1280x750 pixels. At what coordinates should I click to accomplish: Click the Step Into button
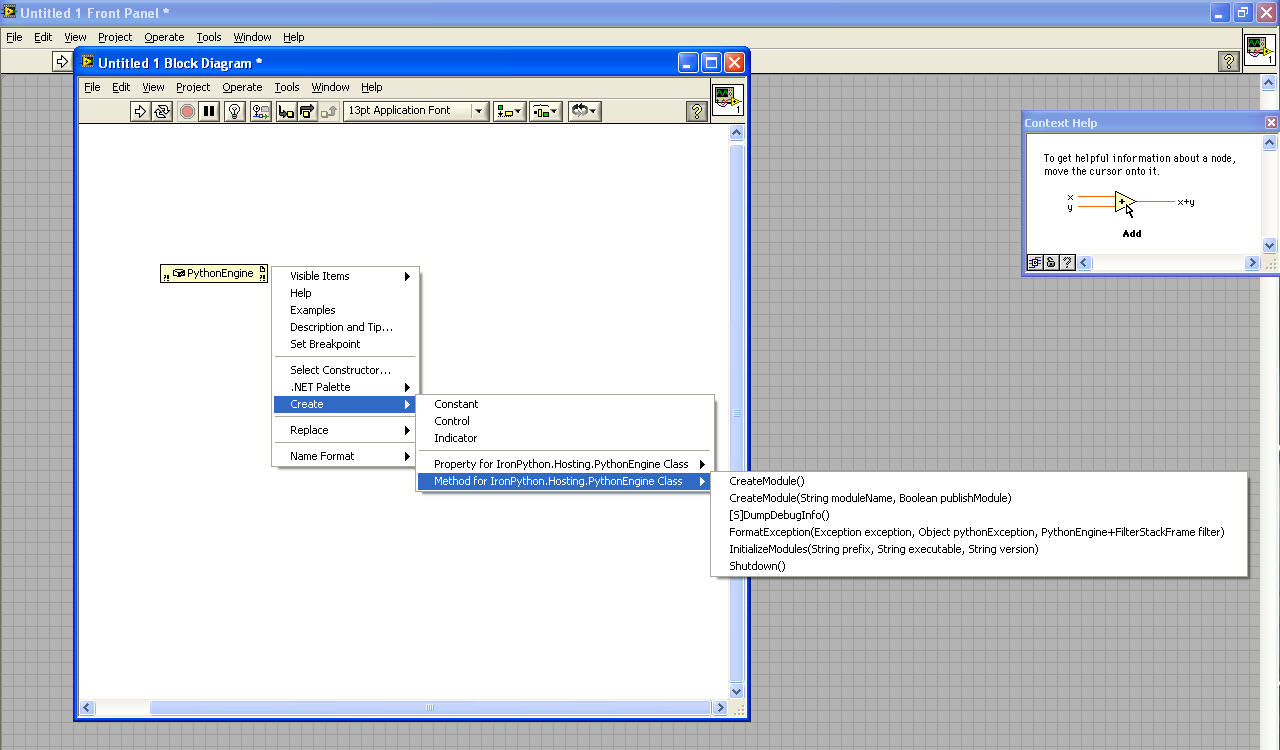pyautogui.click(x=286, y=111)
